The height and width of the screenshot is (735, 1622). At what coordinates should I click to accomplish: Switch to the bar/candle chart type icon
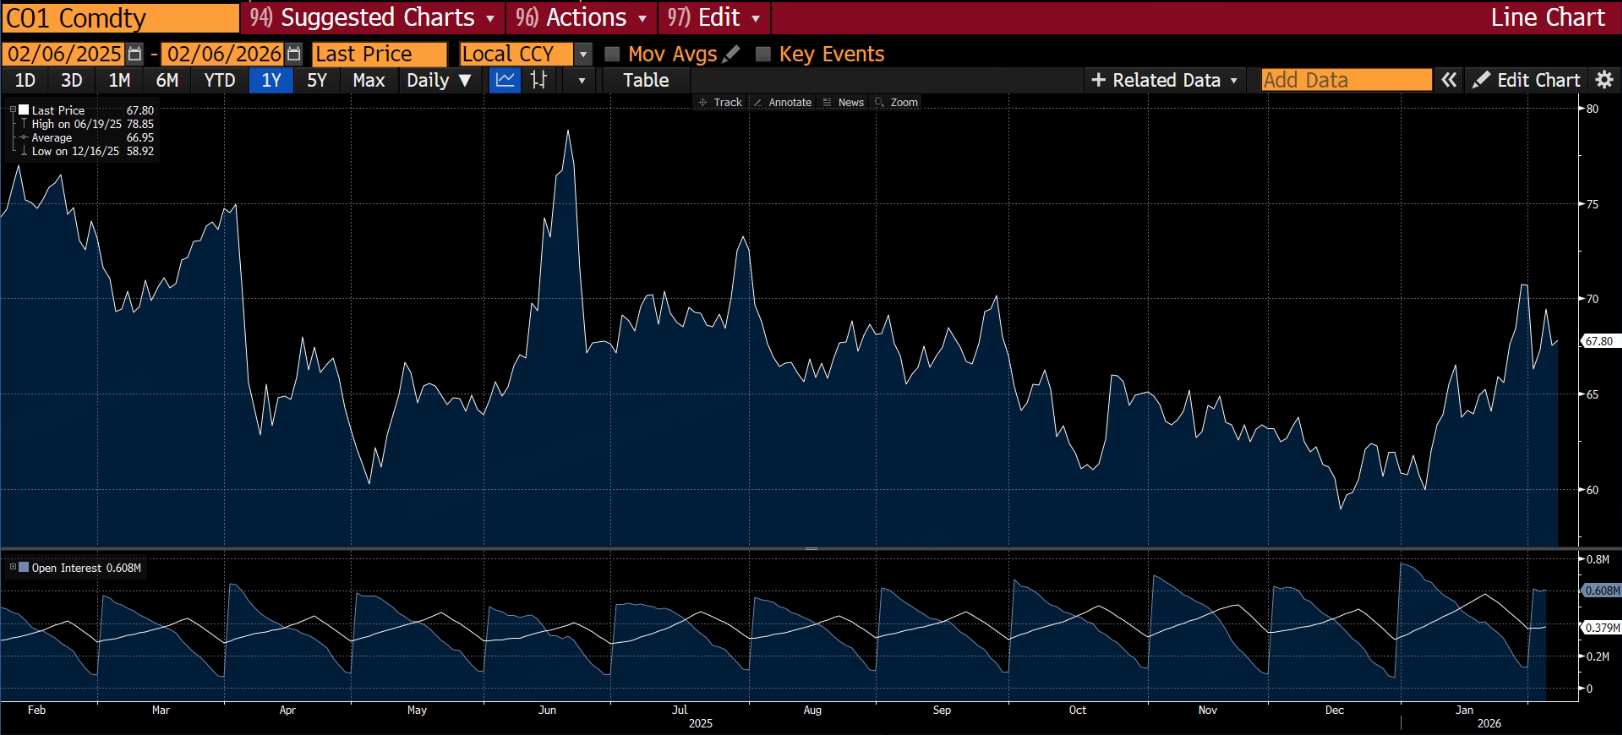[539, 80]
